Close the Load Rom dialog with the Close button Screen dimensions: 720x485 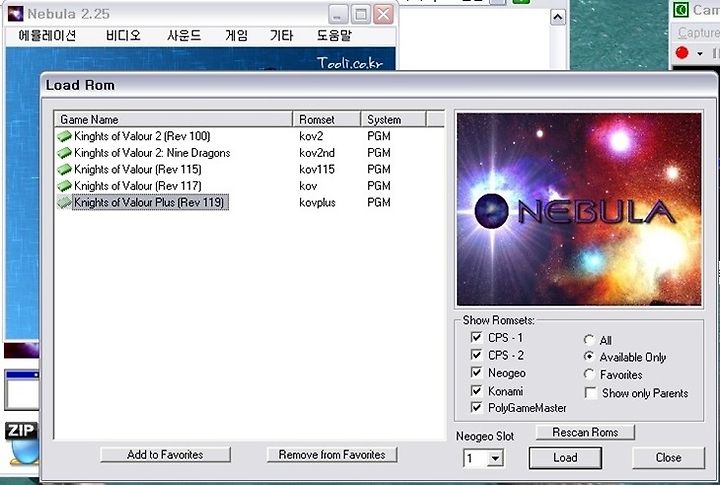(x=669, y=458)
